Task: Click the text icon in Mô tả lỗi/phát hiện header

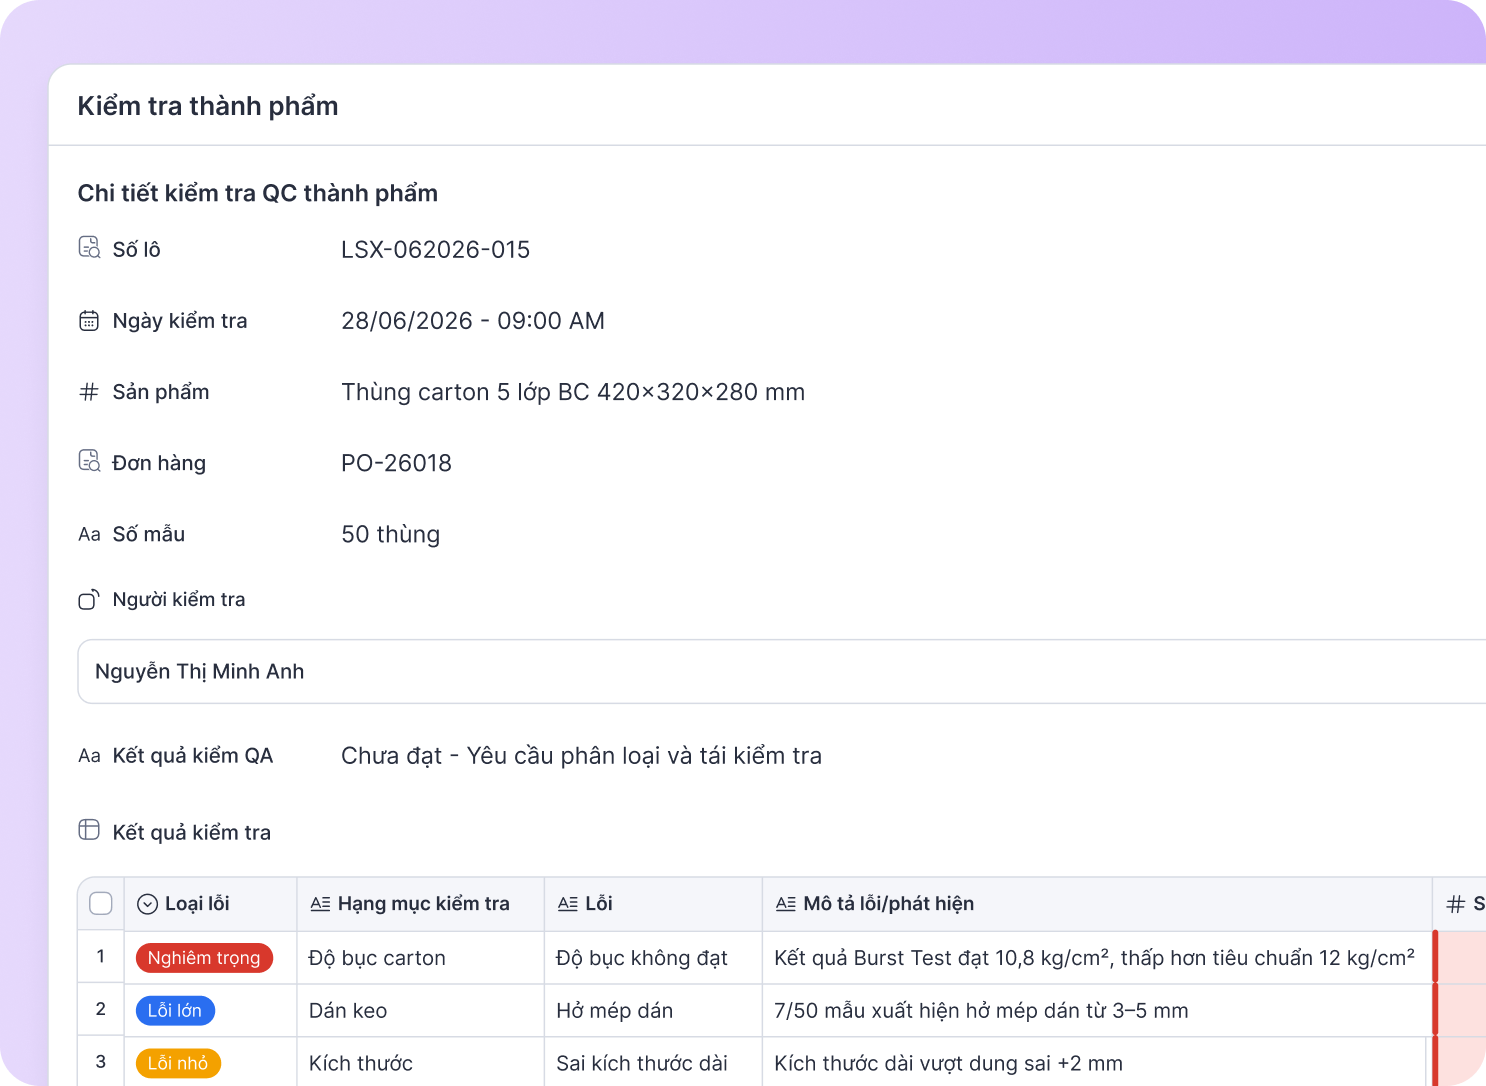Action: (x=786, y=904)
